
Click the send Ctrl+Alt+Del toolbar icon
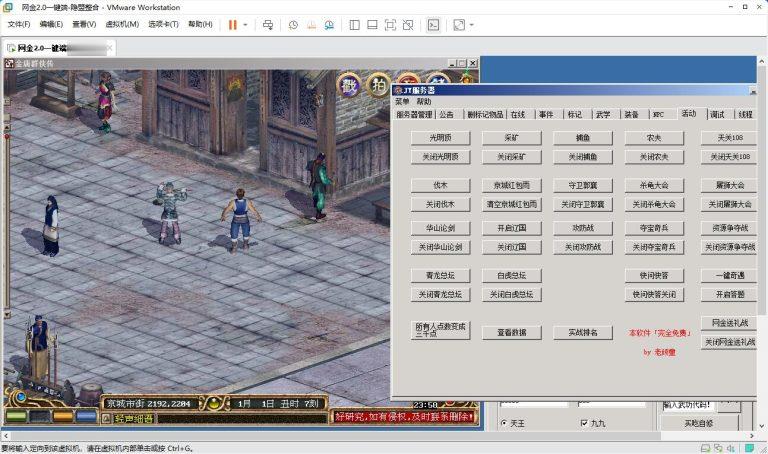[268, 24]
